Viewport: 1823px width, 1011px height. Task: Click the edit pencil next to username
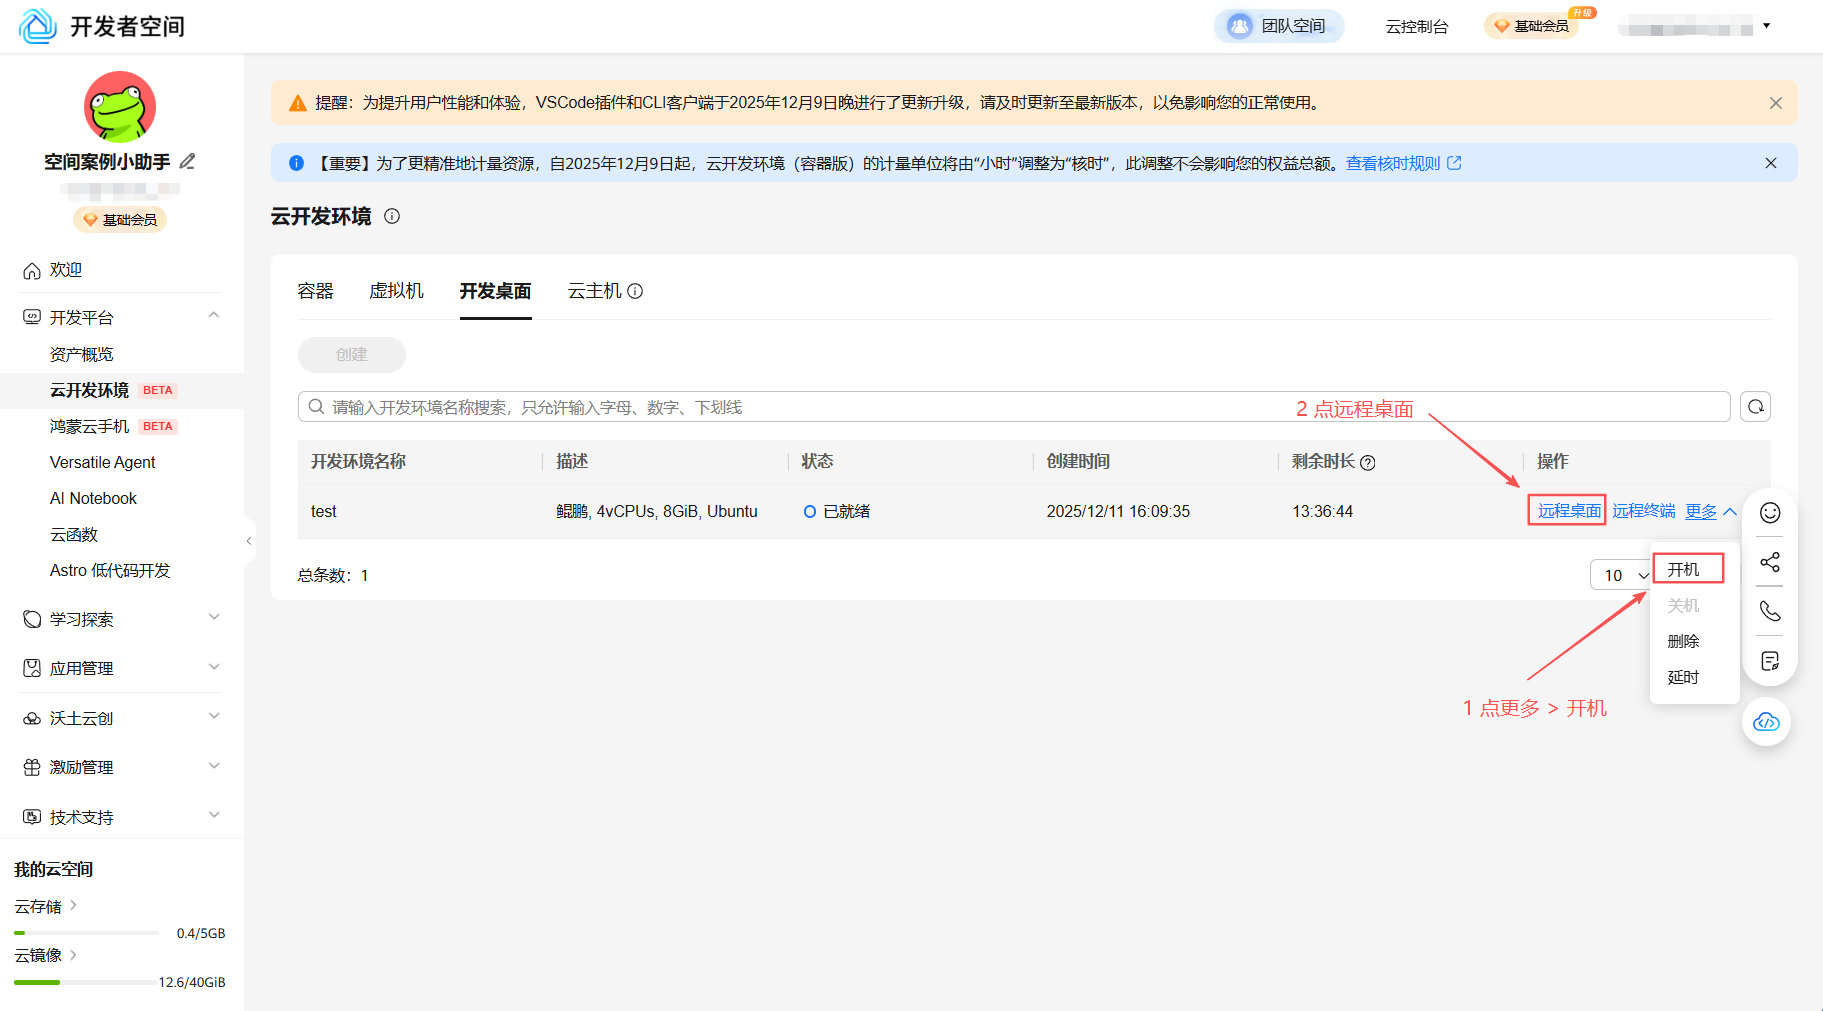187,162
